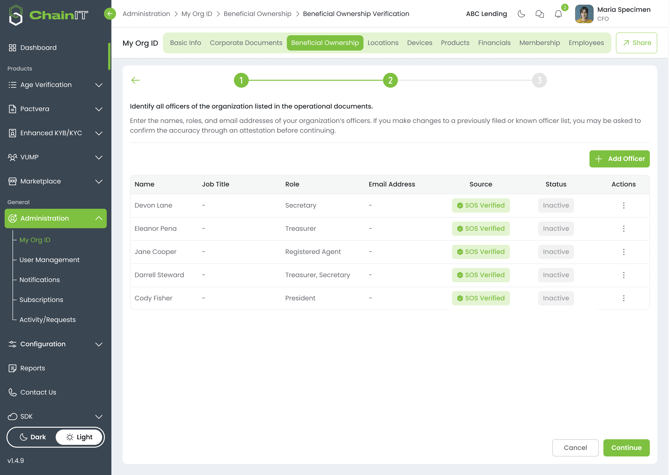
Task: Click the moon theme icon in header
Action: pyautogui.click(x=521, y=14)
